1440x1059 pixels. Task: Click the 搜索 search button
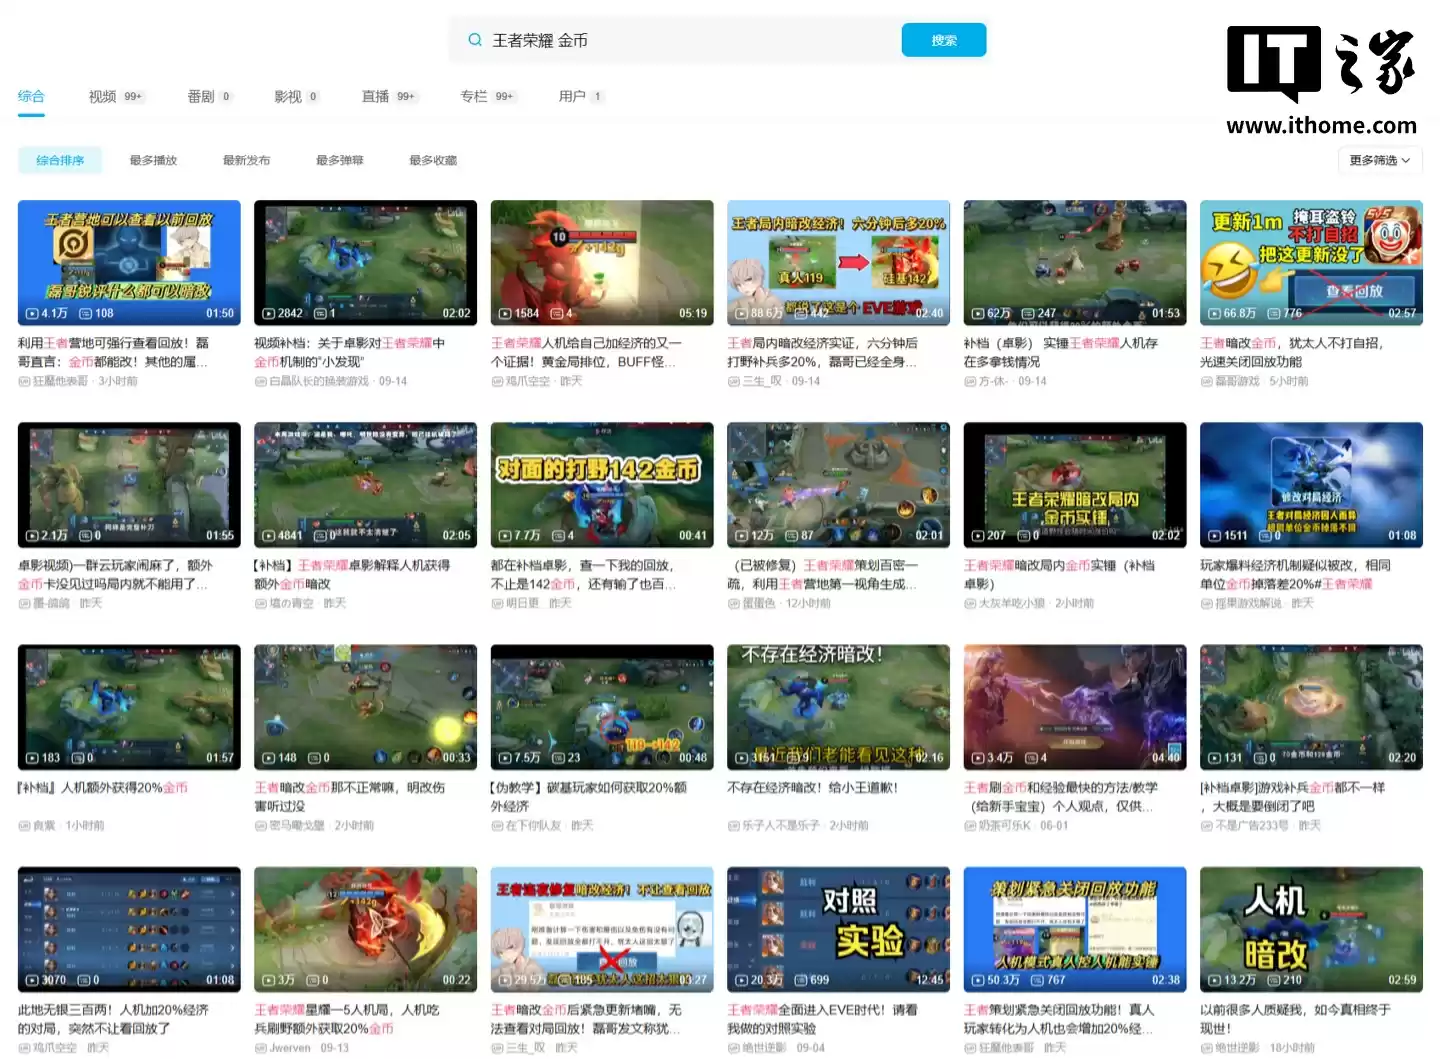[x=943, y=40]
